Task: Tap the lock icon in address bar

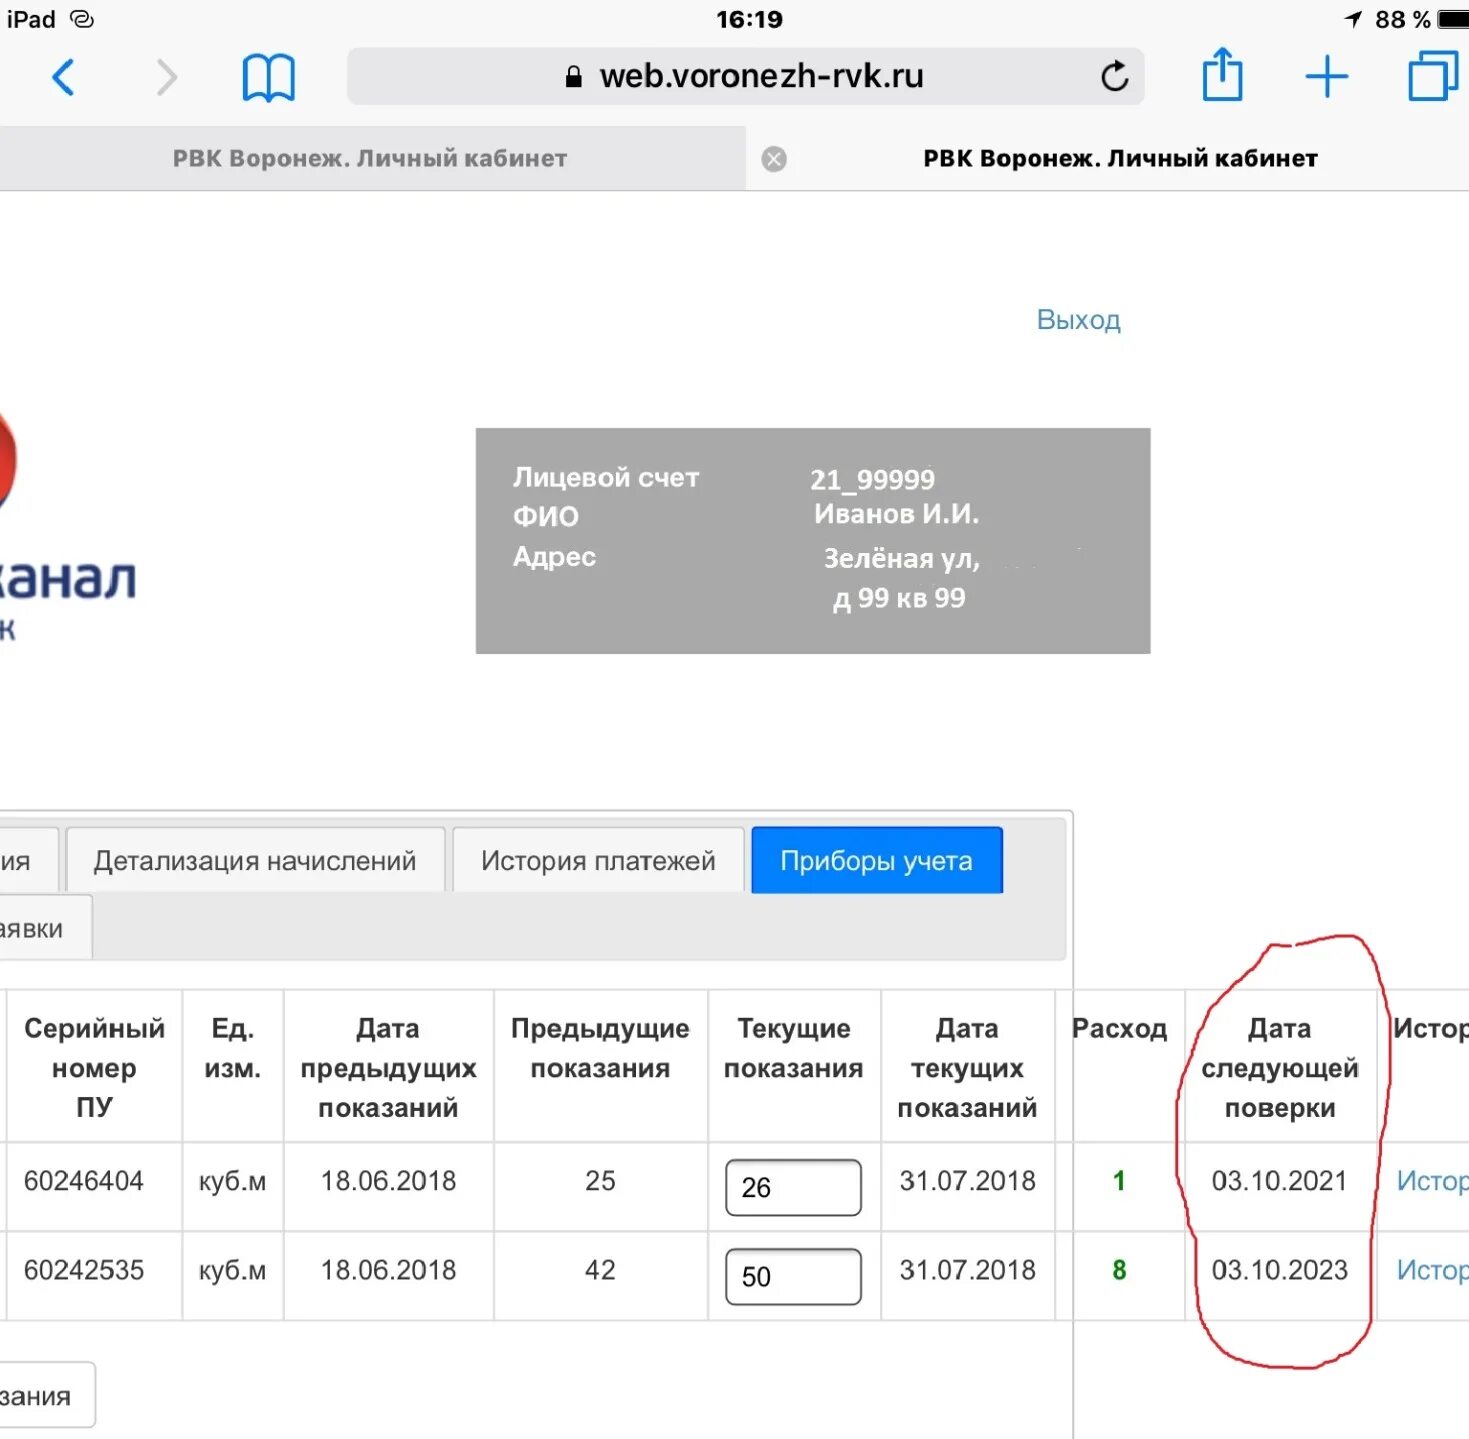Action: [x=573, y=77]
